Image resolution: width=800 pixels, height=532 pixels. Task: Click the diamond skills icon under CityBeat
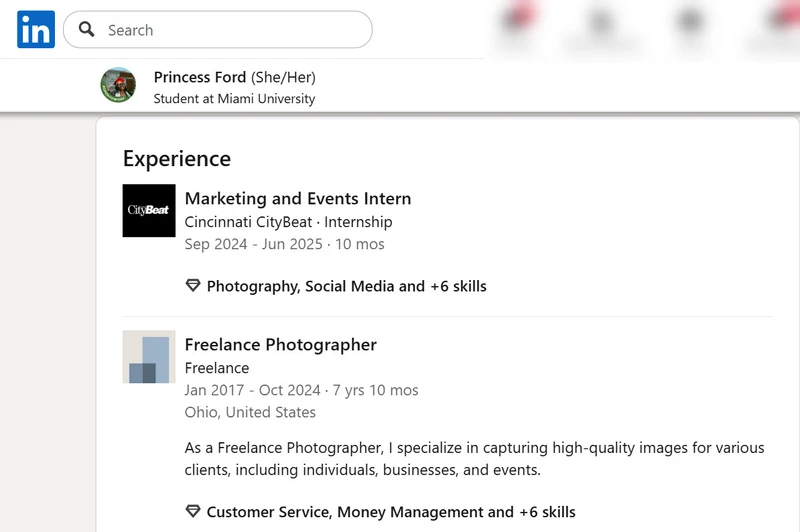(193, 285)
